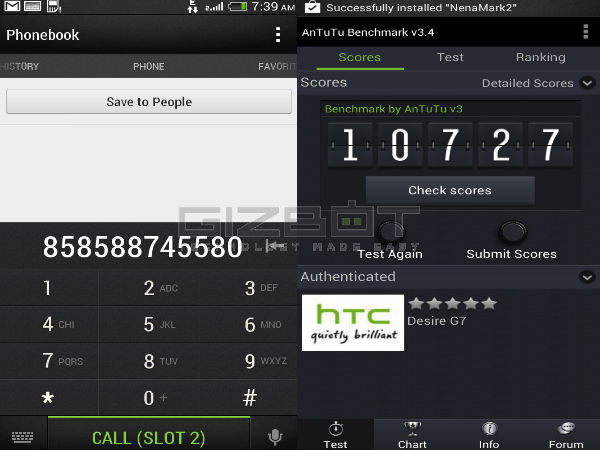Open AnTuTu Benchmark overflow menu dots

point(585,32)
